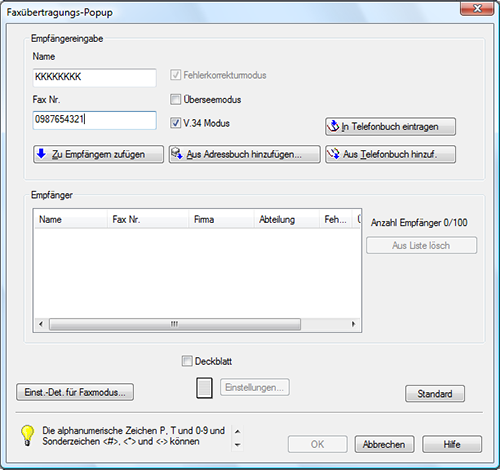Enable the Überseemodus checkbox
This screenshot has width=500, height=470.
(x=175, y=99)
